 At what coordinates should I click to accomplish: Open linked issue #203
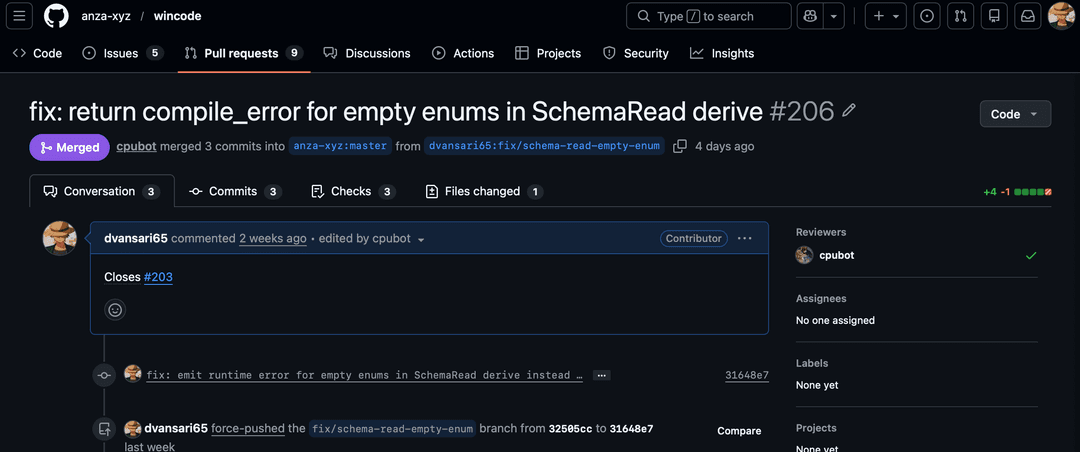pos(158,276)
